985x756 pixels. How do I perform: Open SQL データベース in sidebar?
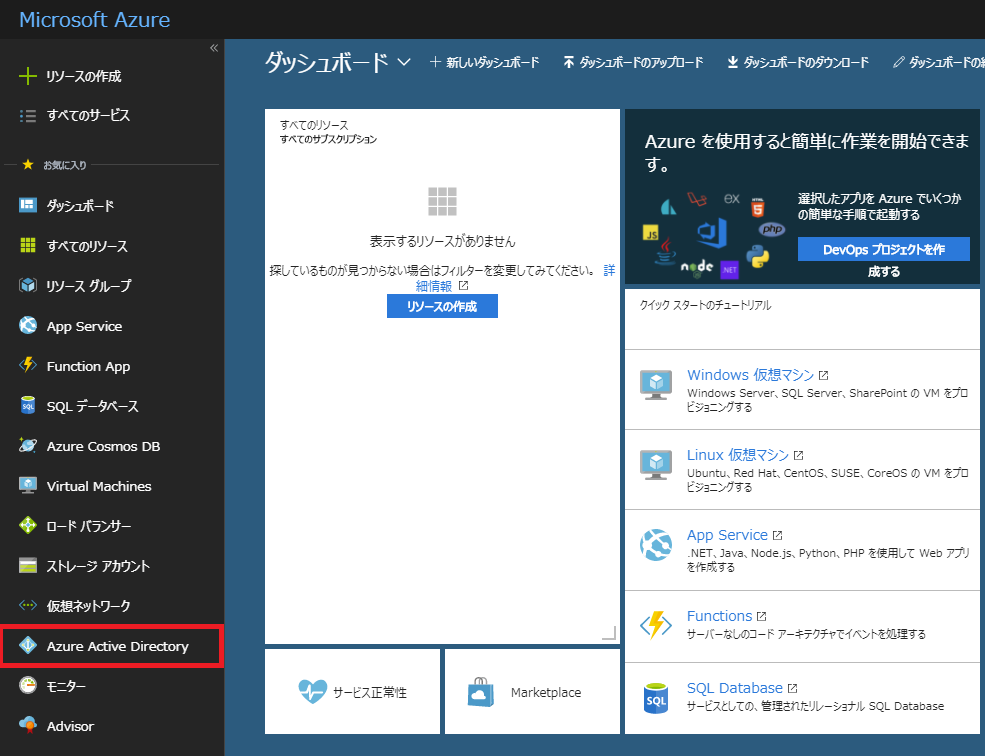pyautogui.click(x=92, y=406)
